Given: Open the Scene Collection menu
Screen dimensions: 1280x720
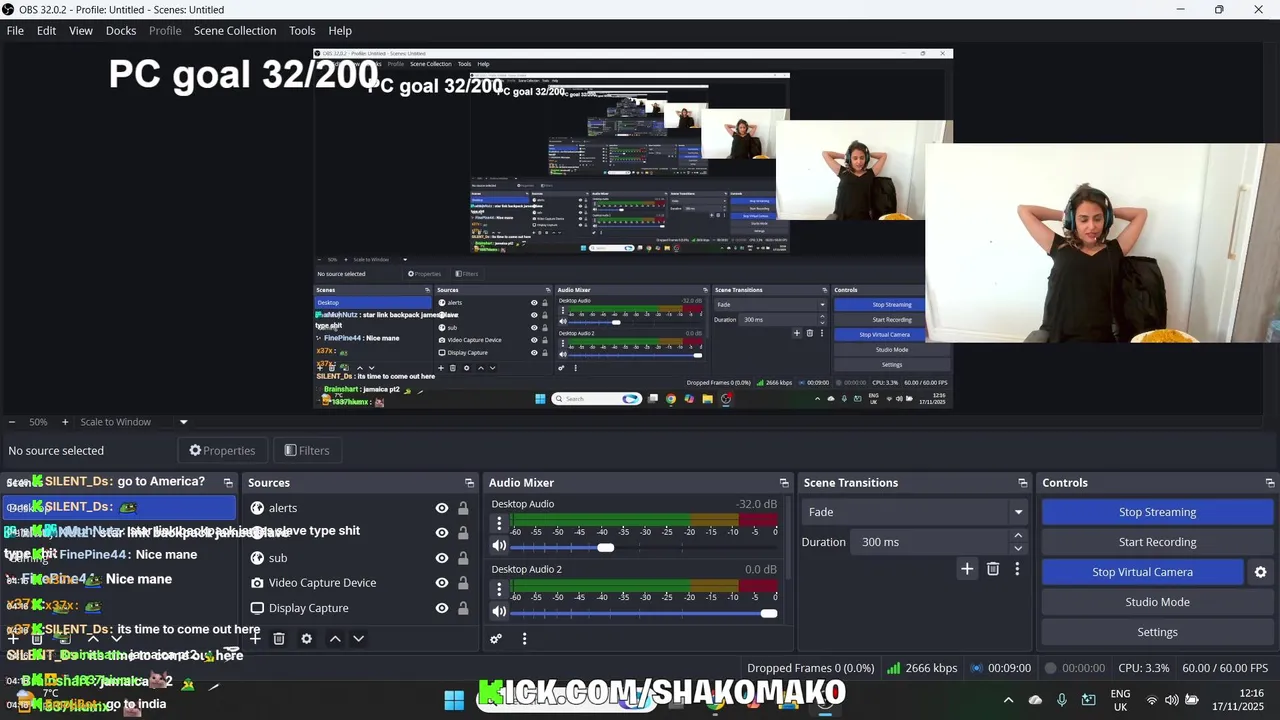Looking at the screenshot, I should 235,31.
